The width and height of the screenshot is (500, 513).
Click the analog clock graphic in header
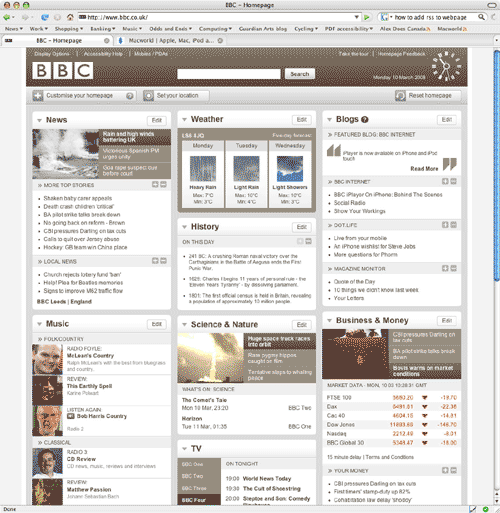(446, 66)
